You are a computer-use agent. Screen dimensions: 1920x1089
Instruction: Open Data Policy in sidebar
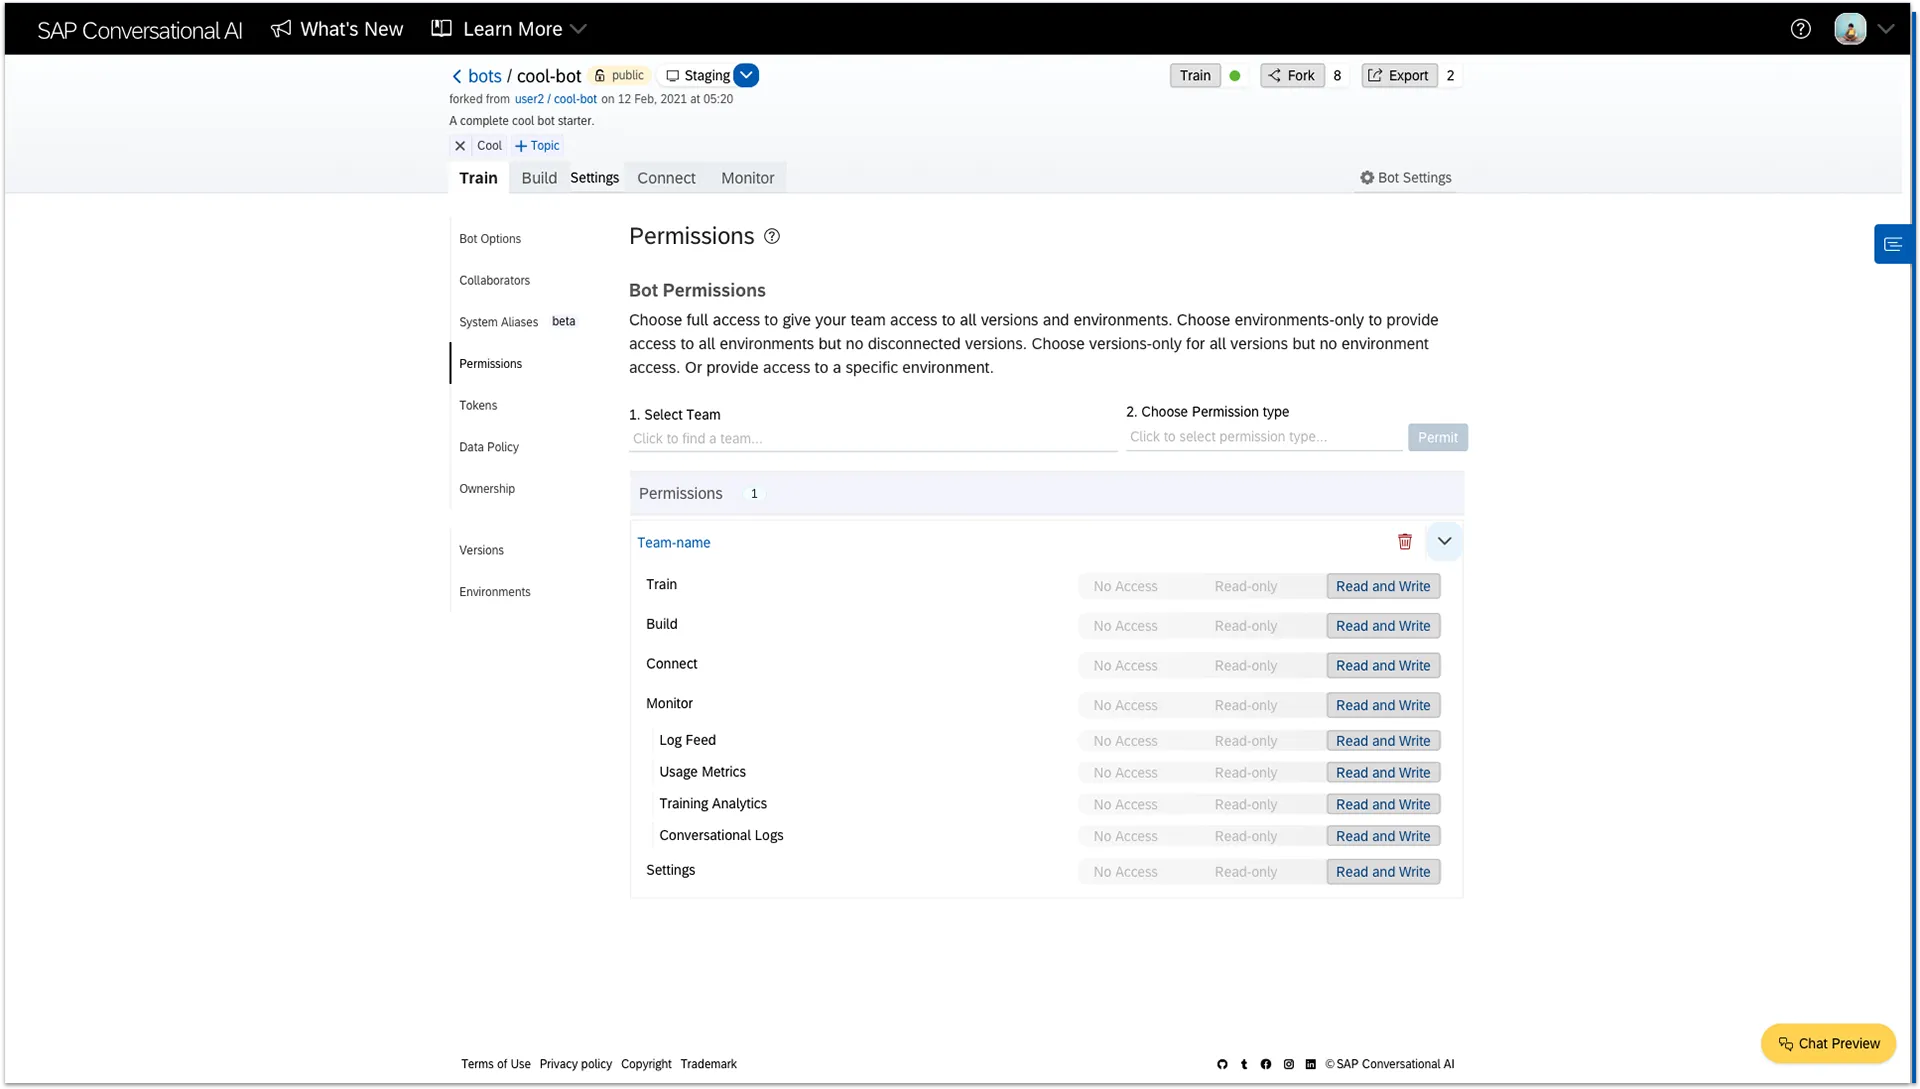[x=489, y=448]
